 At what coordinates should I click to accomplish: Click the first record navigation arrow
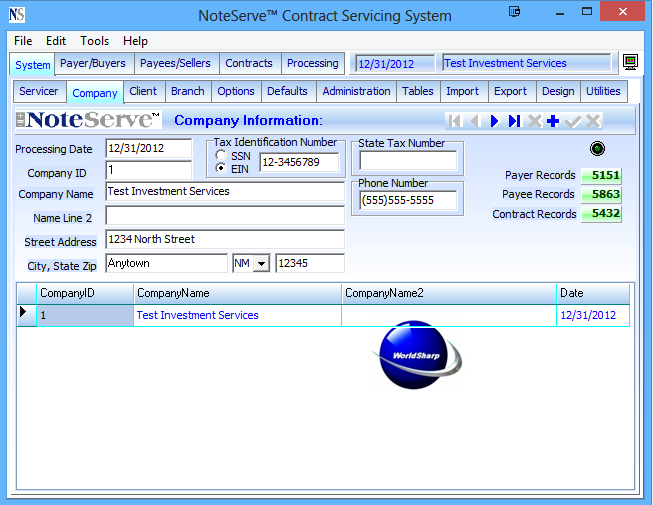(455, 121)
